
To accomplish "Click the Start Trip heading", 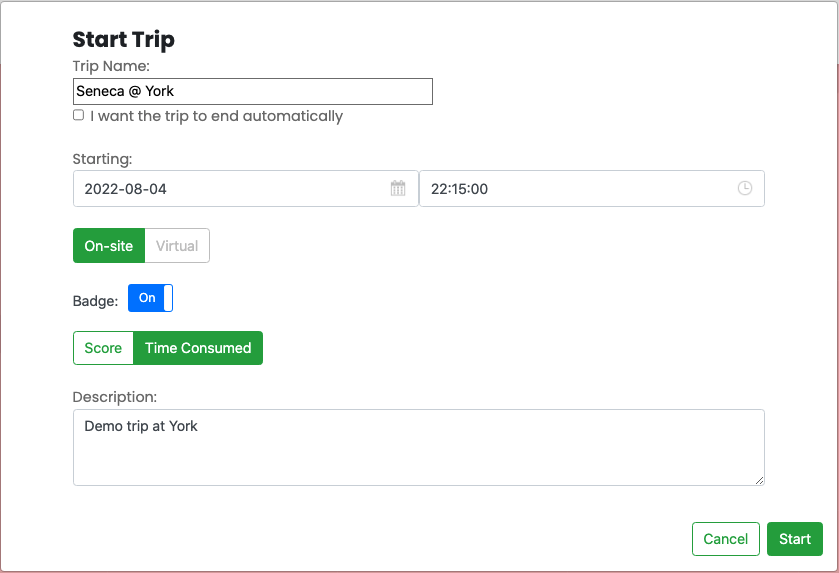I will [x=124, y=40].
